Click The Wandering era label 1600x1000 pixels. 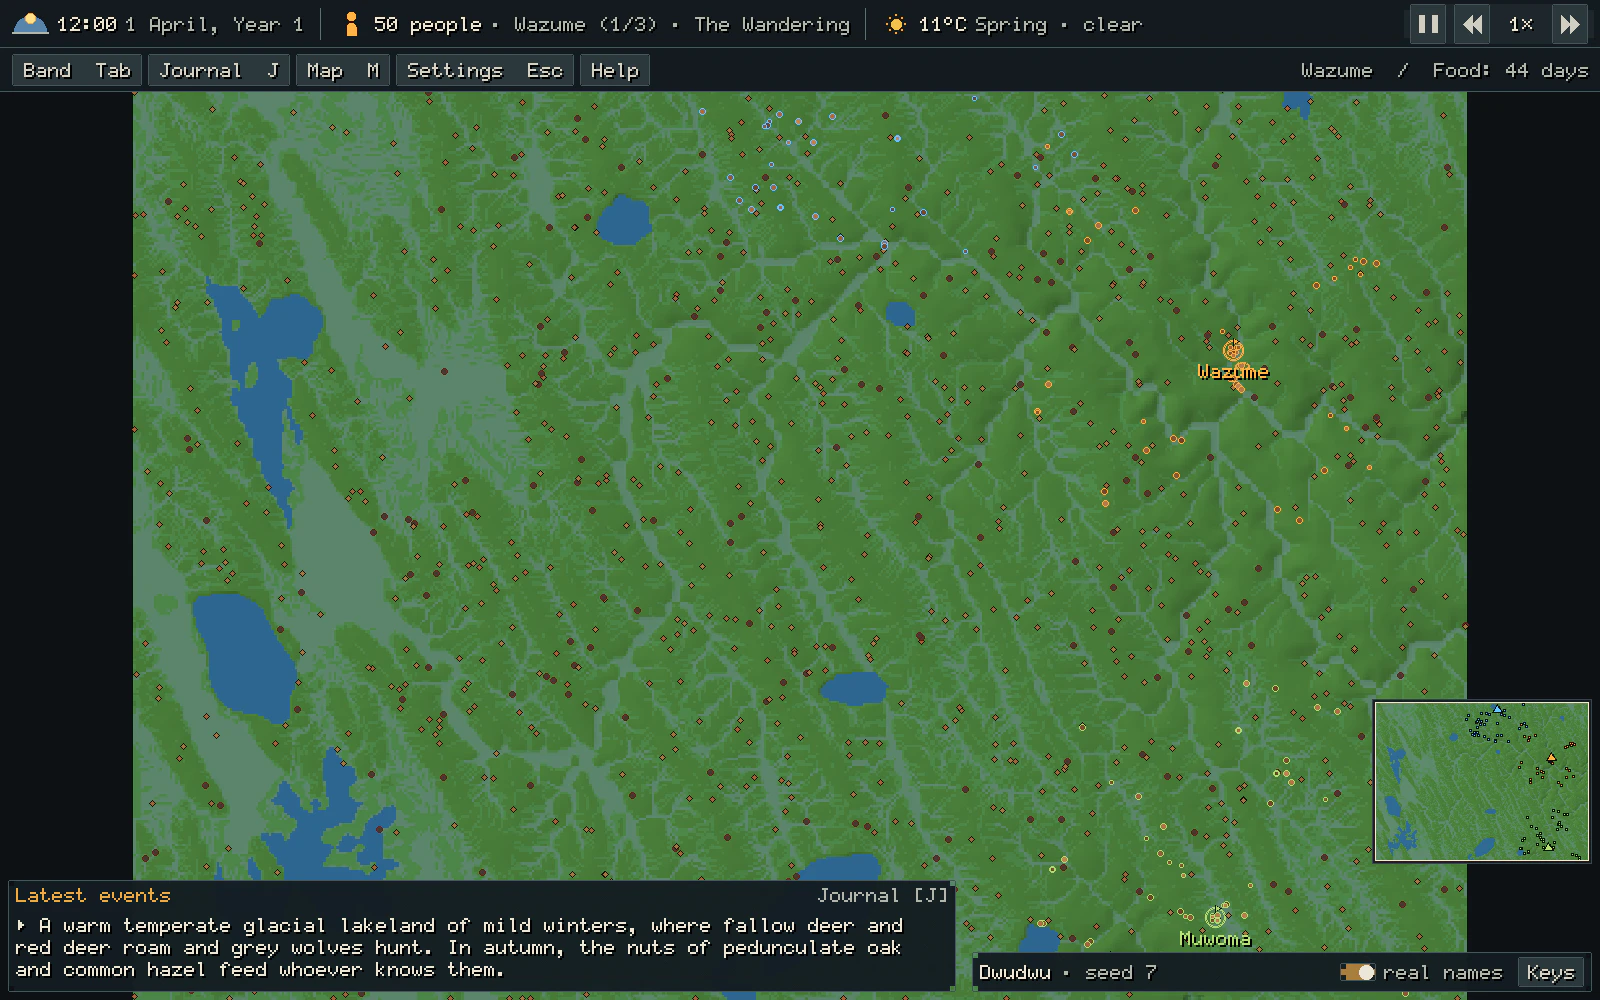pos(772,24)
